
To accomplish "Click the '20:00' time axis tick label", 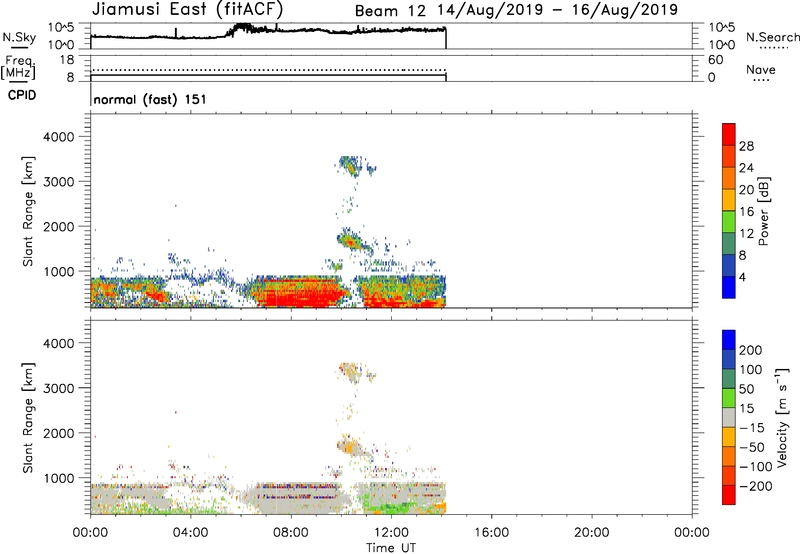I will [x=591, y=533].
